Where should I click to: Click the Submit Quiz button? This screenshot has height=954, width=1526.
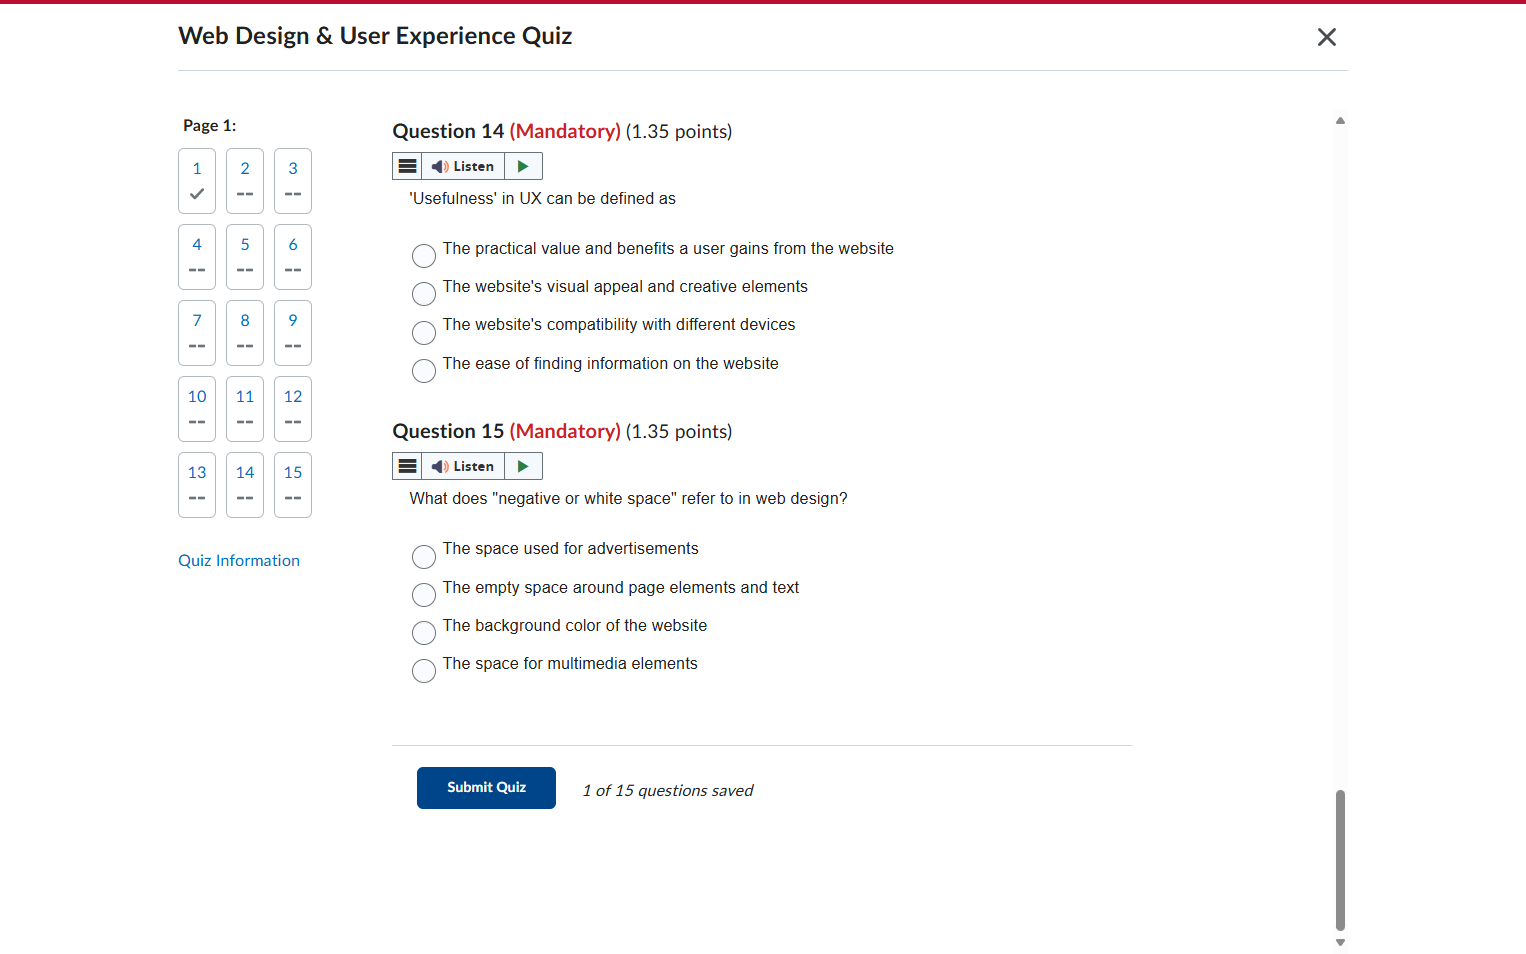[486, 788]
